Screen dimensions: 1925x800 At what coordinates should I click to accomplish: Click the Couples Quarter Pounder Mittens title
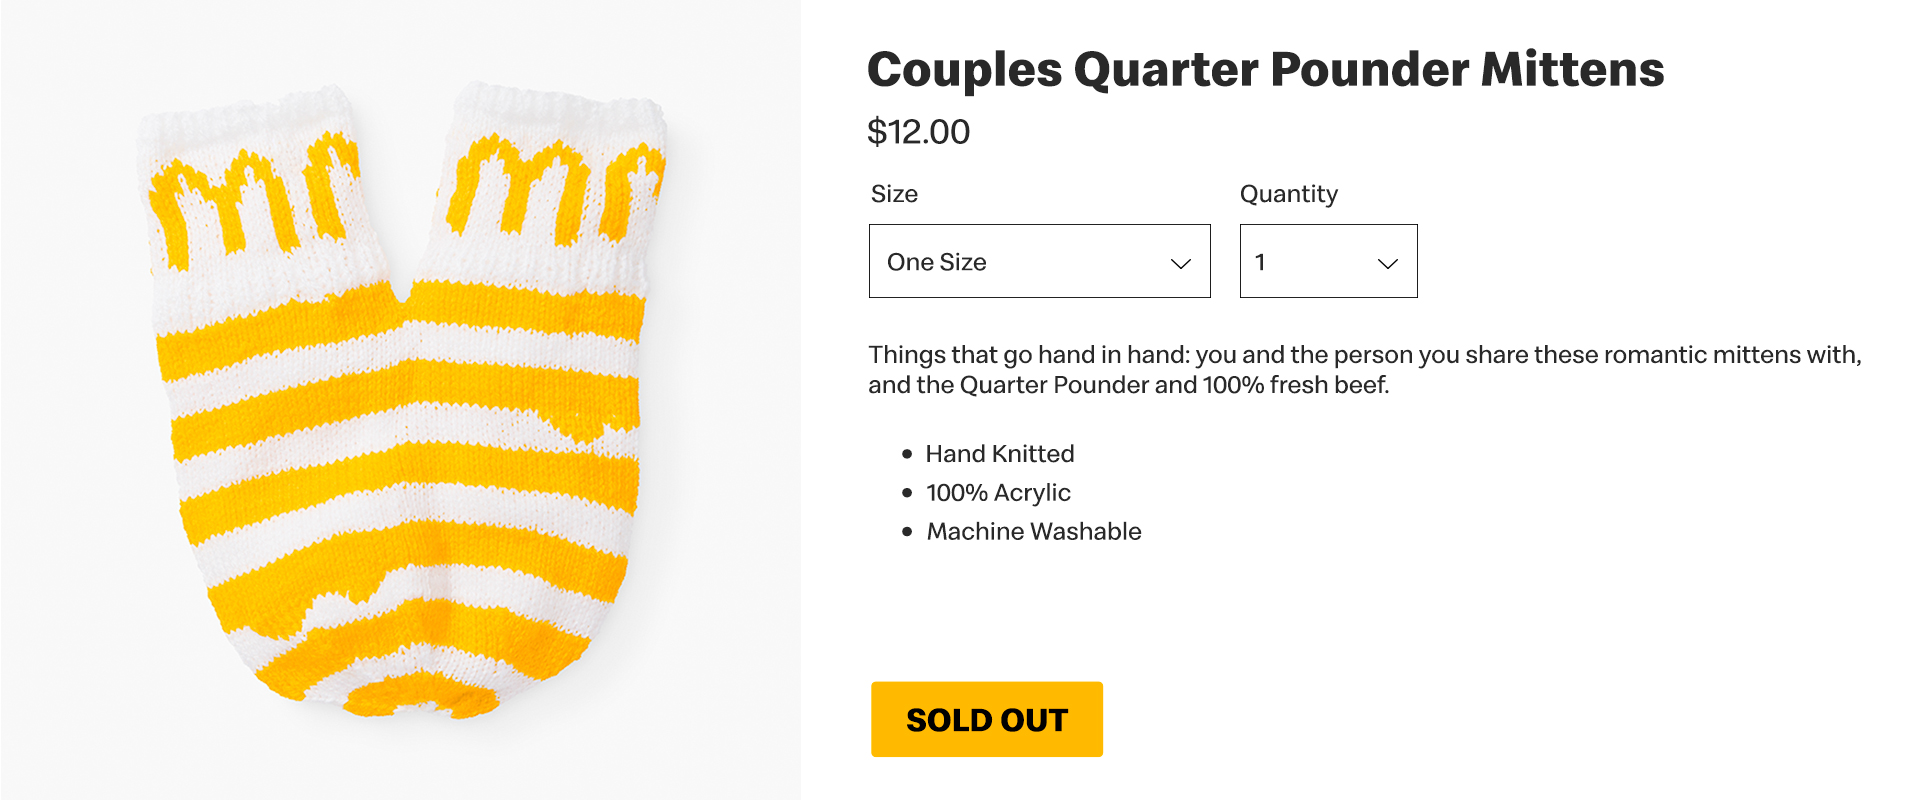pyautogui.click(x=1265, y=70)
